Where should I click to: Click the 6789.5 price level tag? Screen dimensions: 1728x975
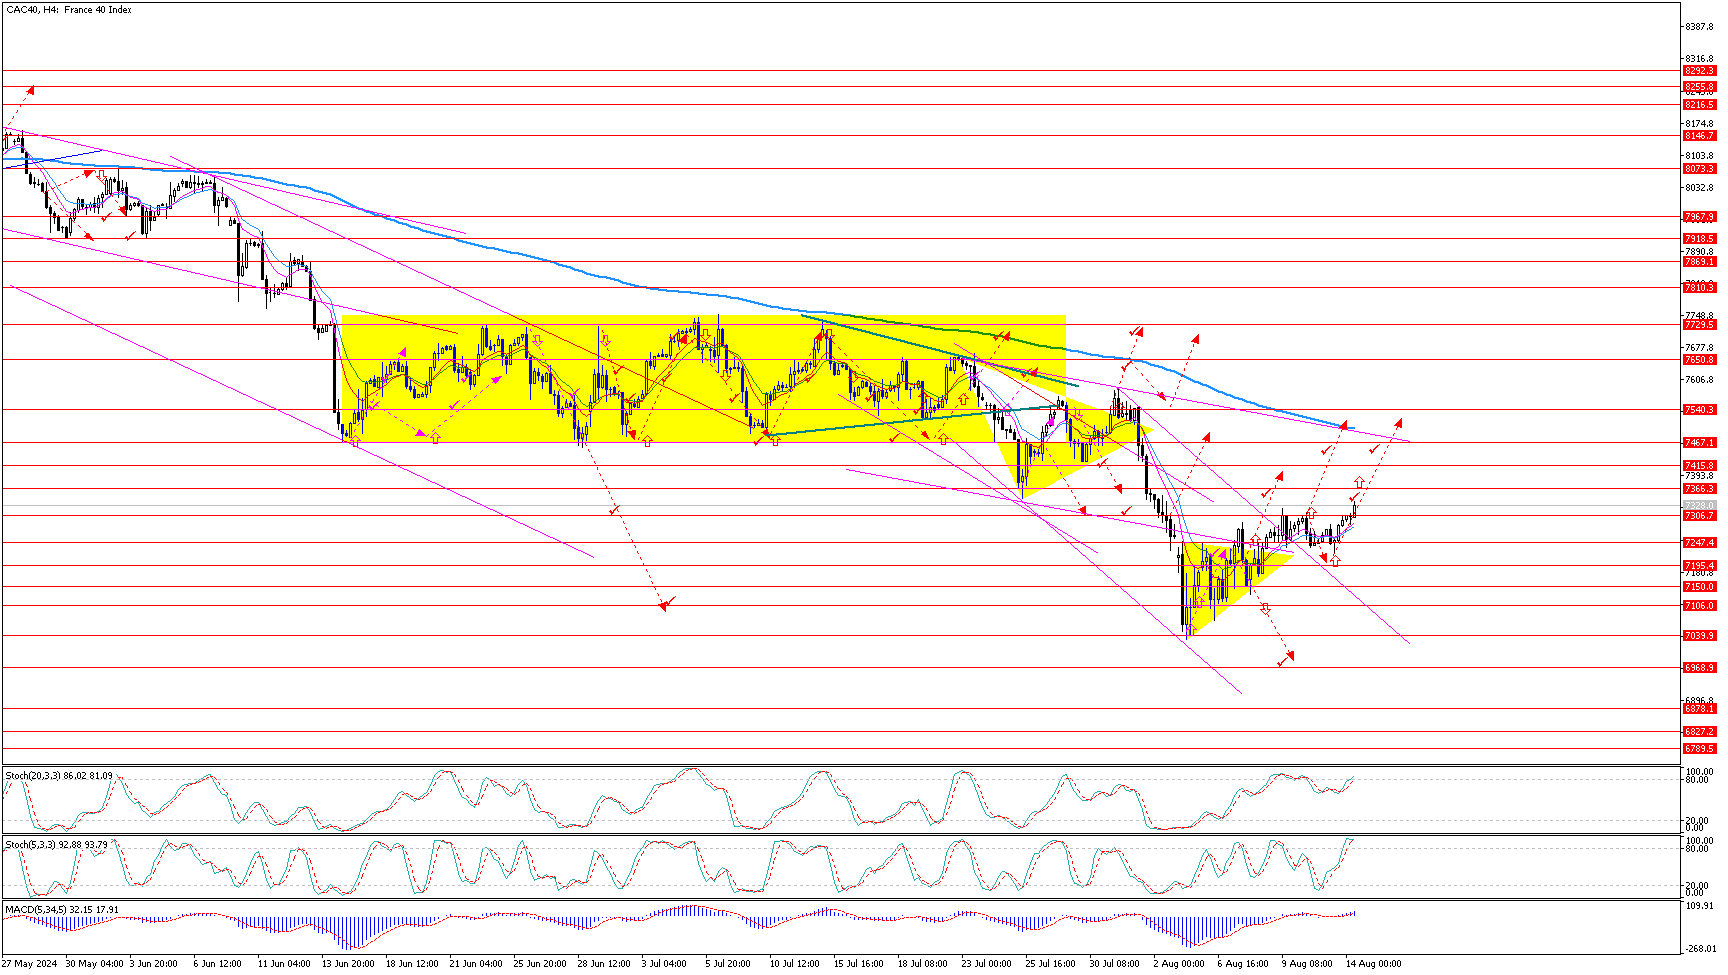point(1699,748)
